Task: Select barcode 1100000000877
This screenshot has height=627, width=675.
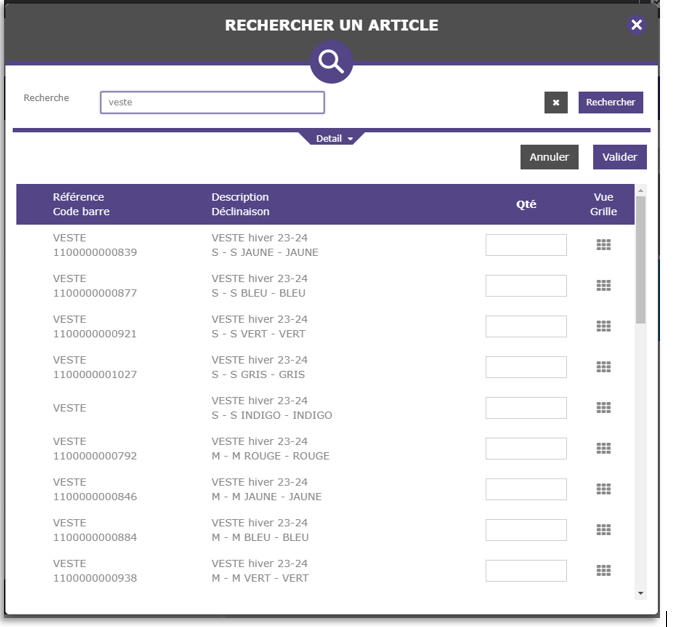Action: click(x=95, y=293)
